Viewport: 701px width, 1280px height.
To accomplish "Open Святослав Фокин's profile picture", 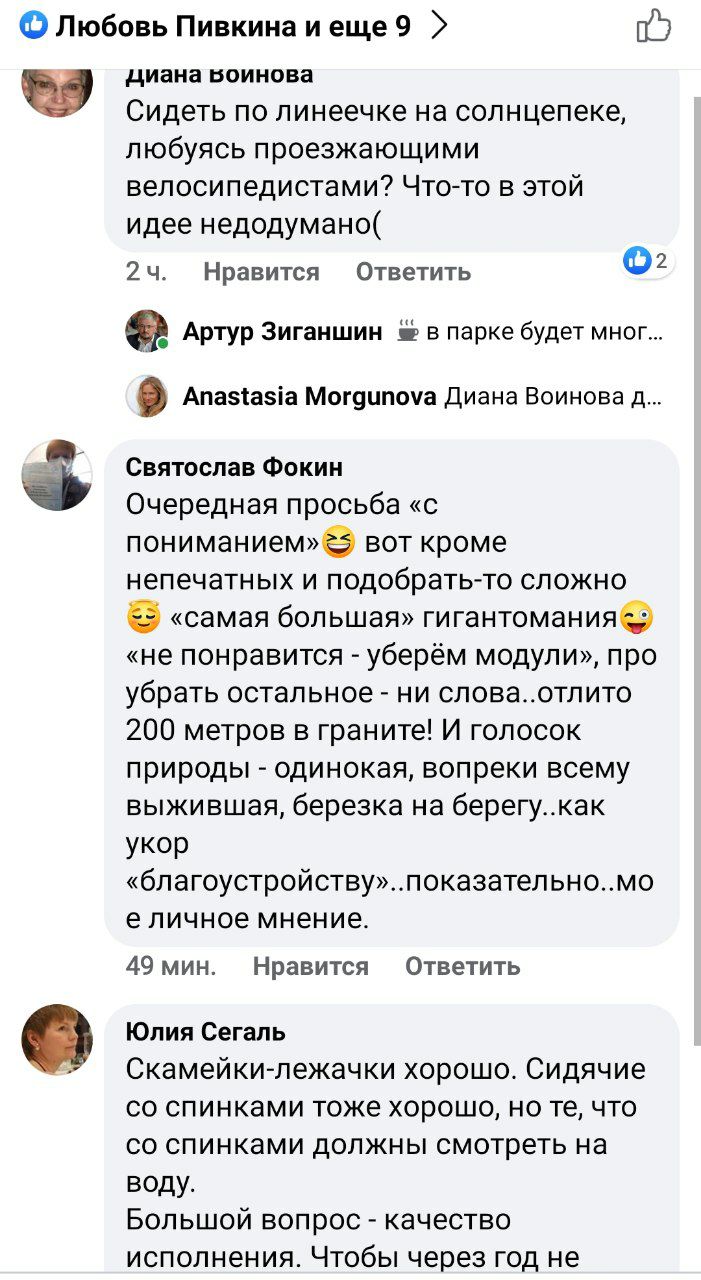I will tap(57, 475).
